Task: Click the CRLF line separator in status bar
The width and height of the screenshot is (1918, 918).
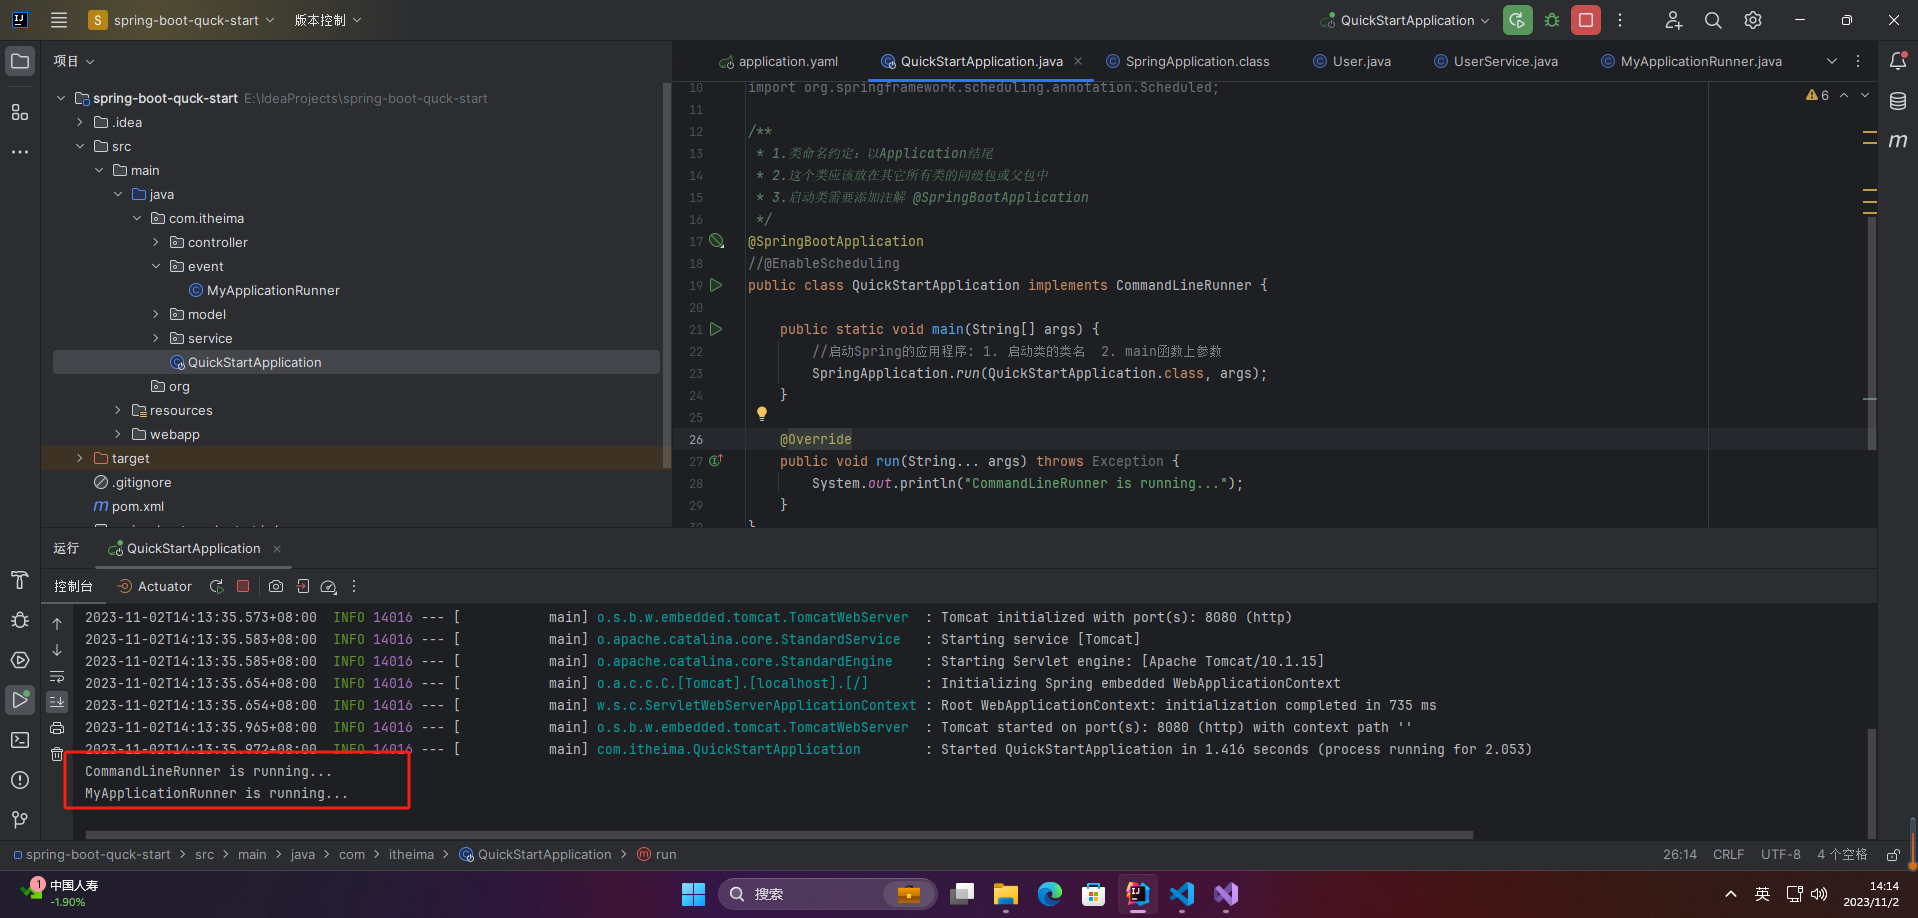Action: tap(1728, 855)
